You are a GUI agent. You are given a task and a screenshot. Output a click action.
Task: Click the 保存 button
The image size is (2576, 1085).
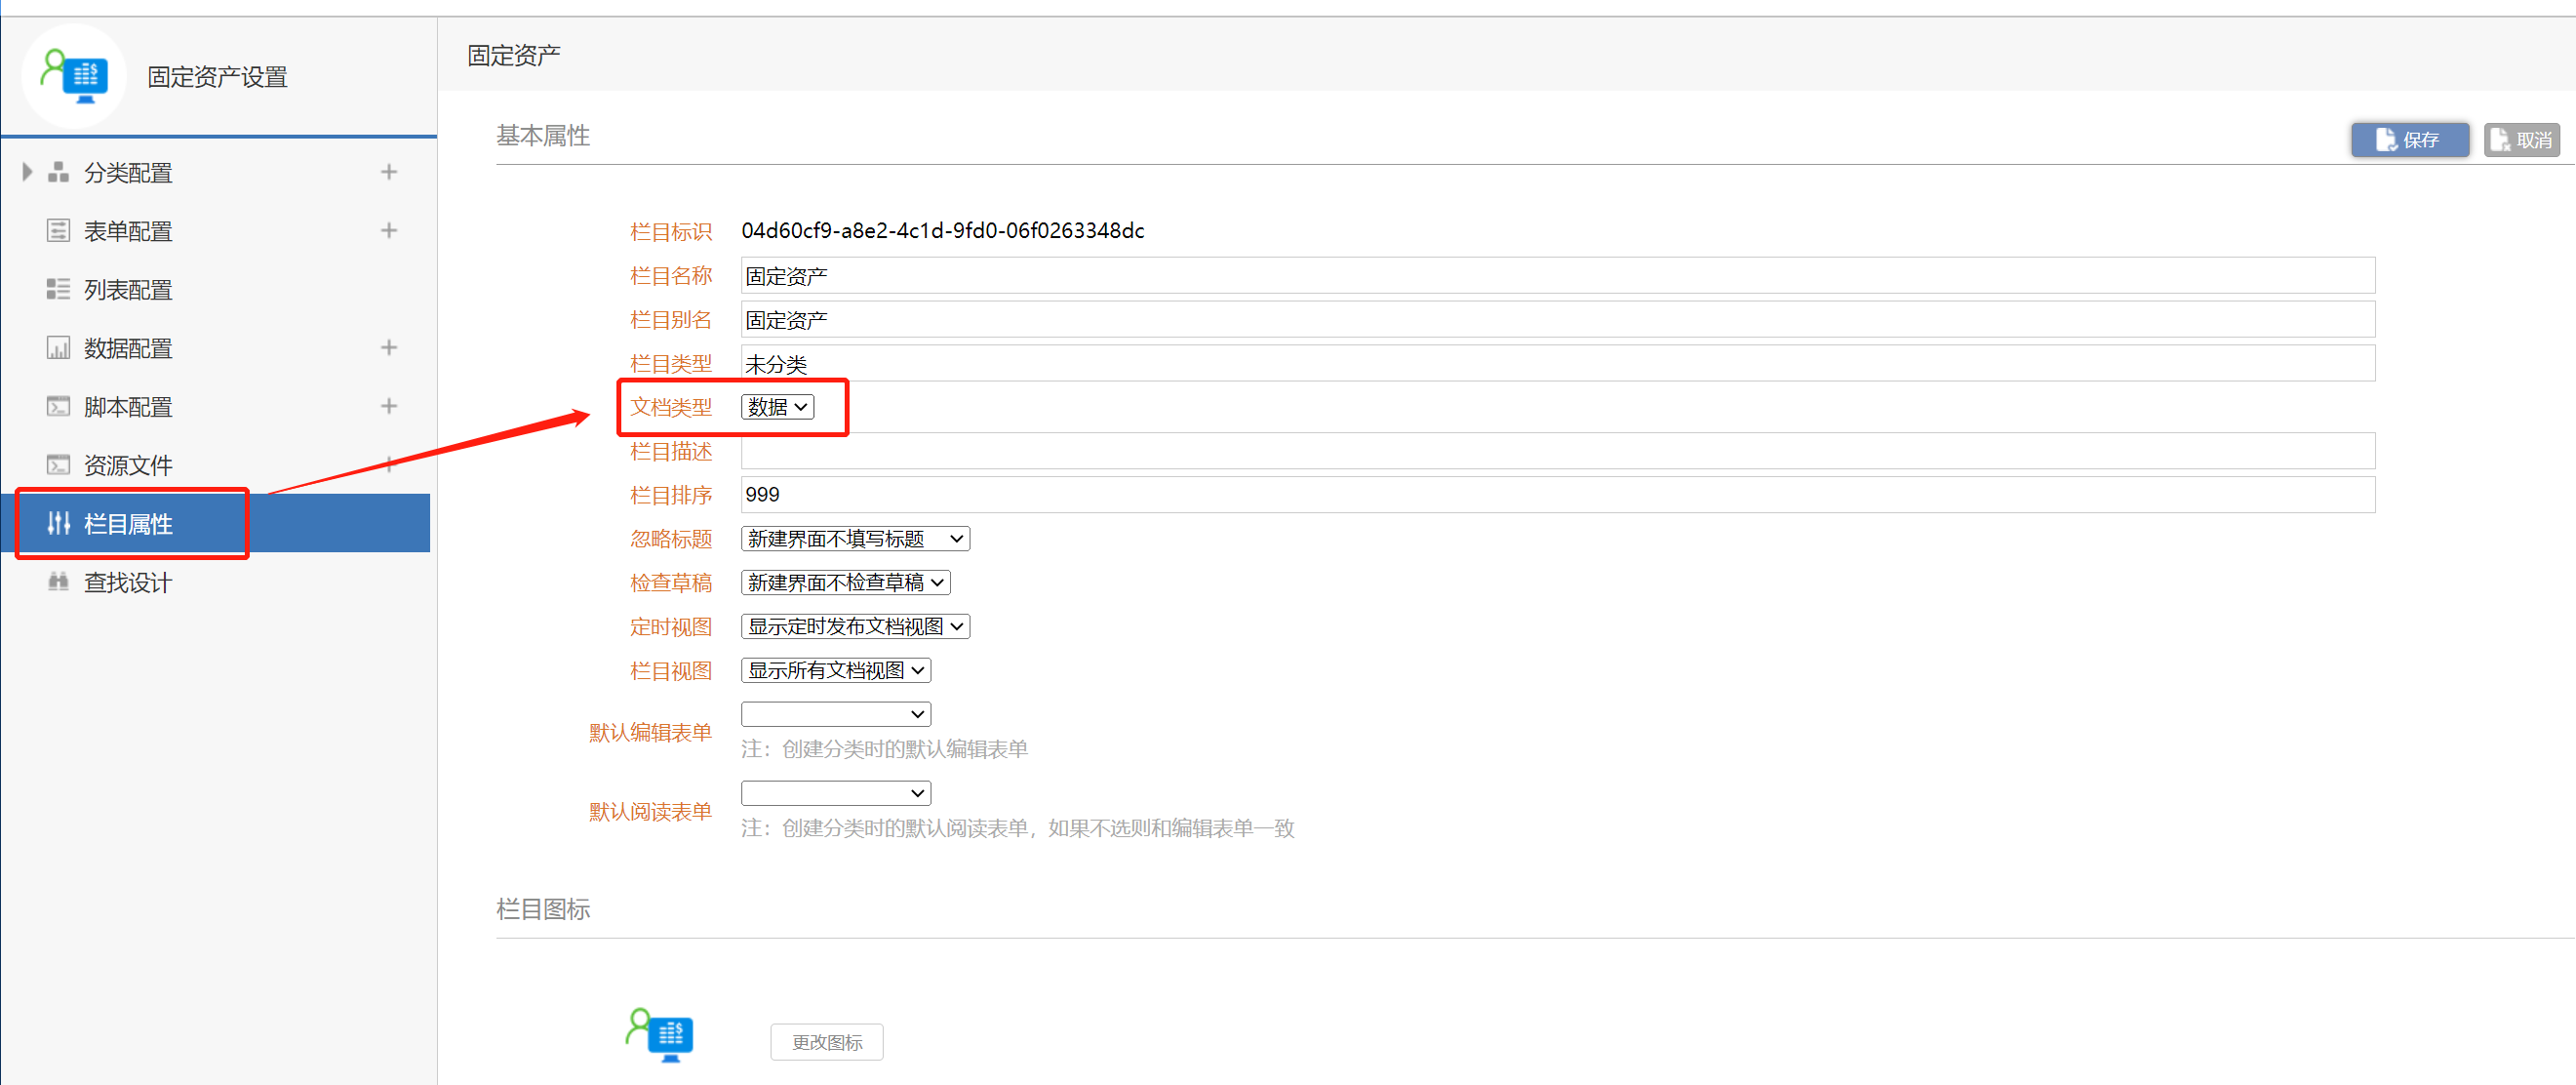(x=2409, y=140)
